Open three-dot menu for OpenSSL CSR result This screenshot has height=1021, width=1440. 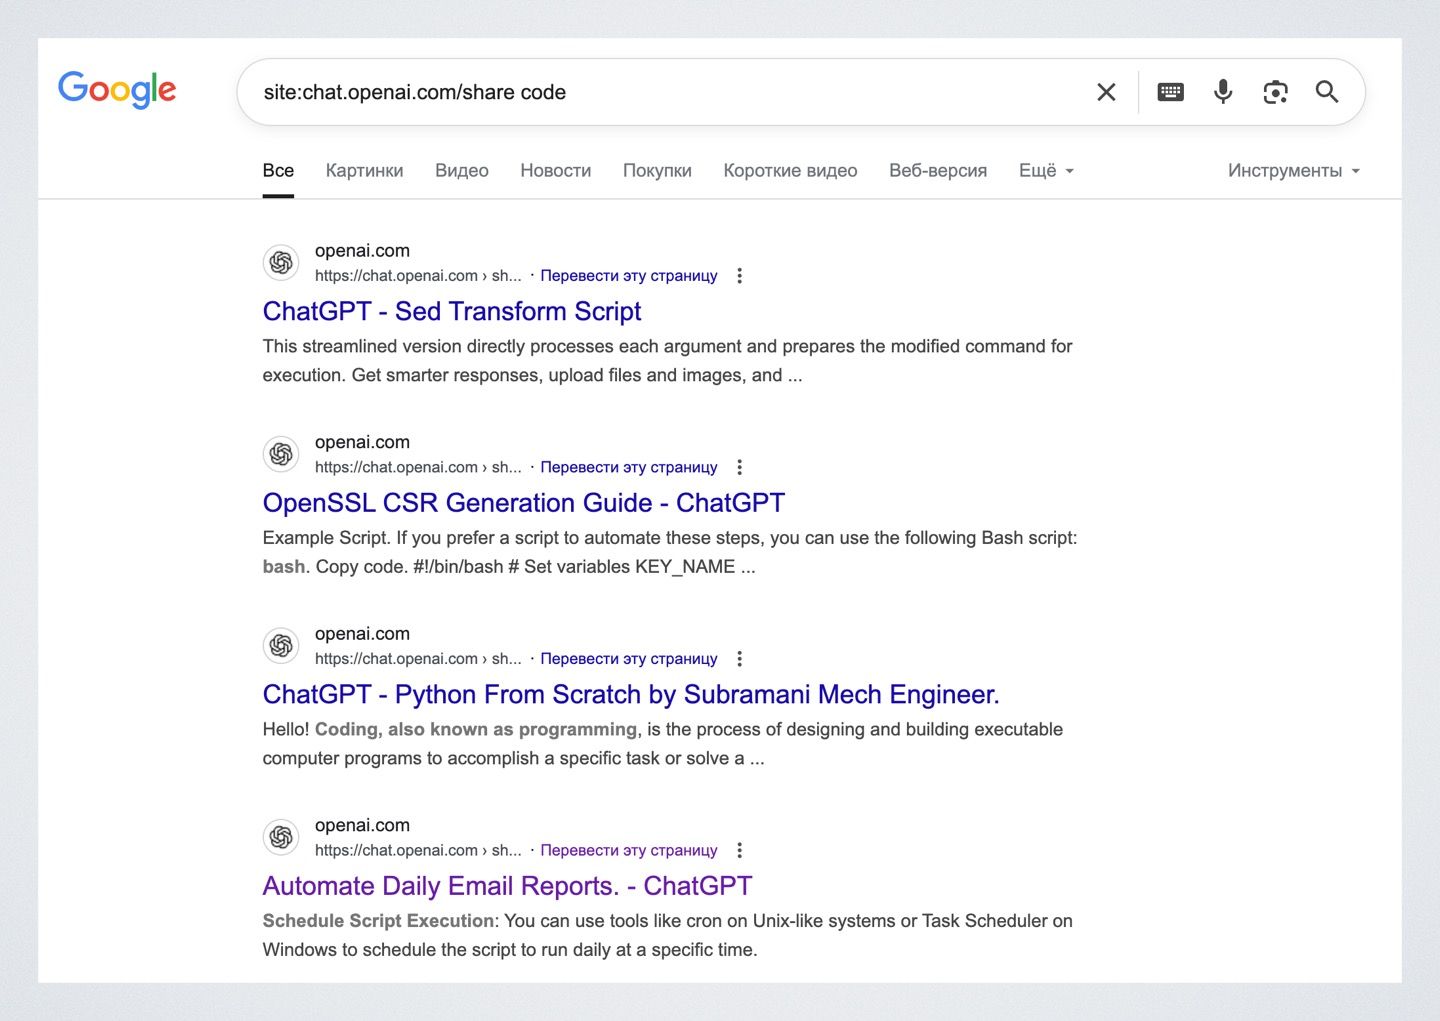(x=740, y=467)
